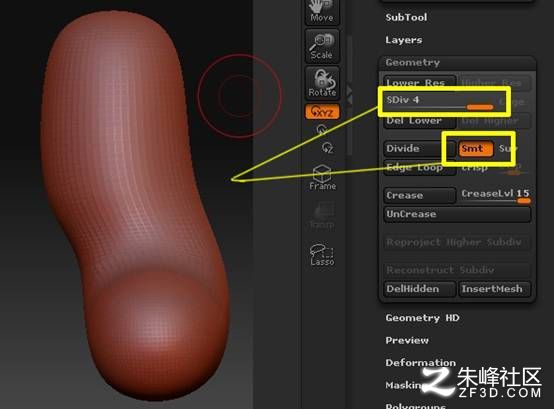The width and height of the screenshot is (554, 409).
Task: Expand the SubTool palette section
Action: (406, 17)
